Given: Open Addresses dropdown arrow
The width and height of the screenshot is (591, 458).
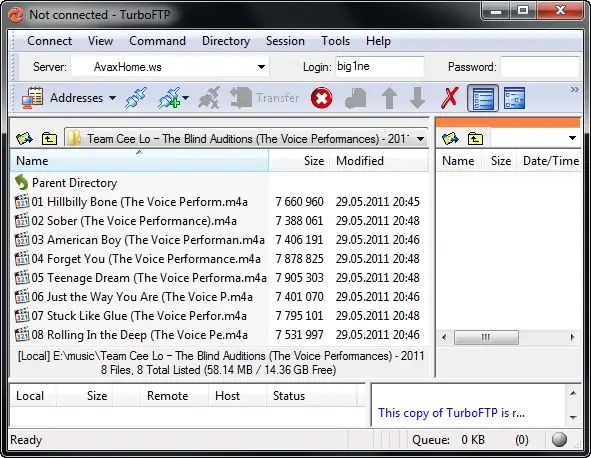Looking at the screenshot, I should coord(112,98).
